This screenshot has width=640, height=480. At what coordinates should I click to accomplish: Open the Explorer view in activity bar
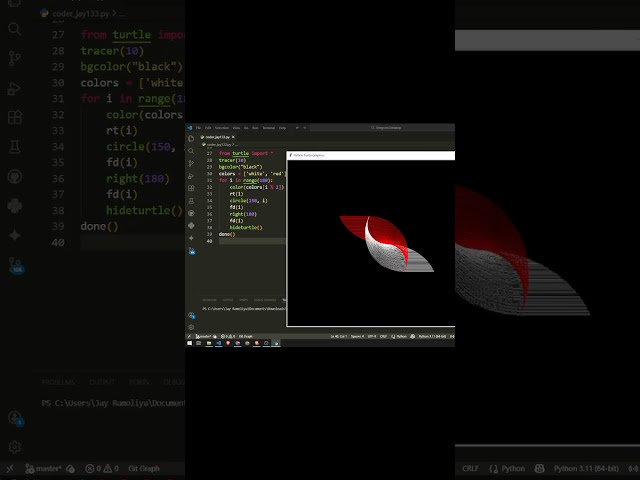191,139
